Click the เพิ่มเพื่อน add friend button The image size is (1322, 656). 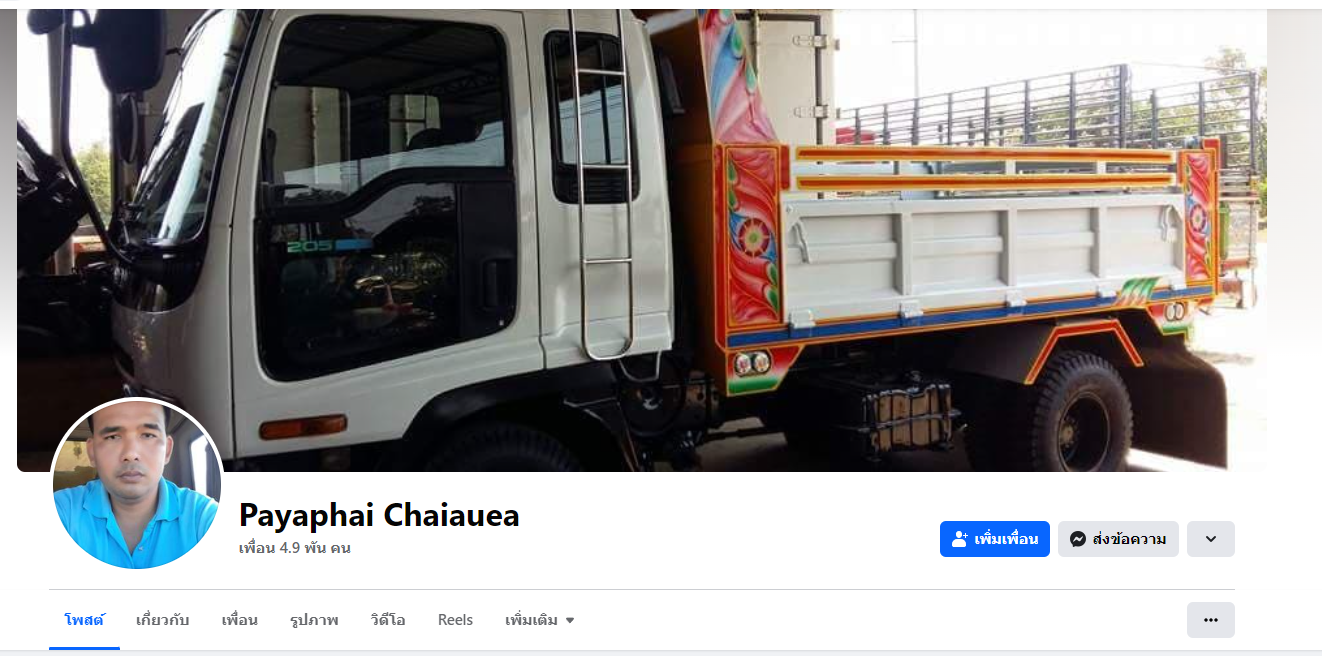click(x=995, y=539)
